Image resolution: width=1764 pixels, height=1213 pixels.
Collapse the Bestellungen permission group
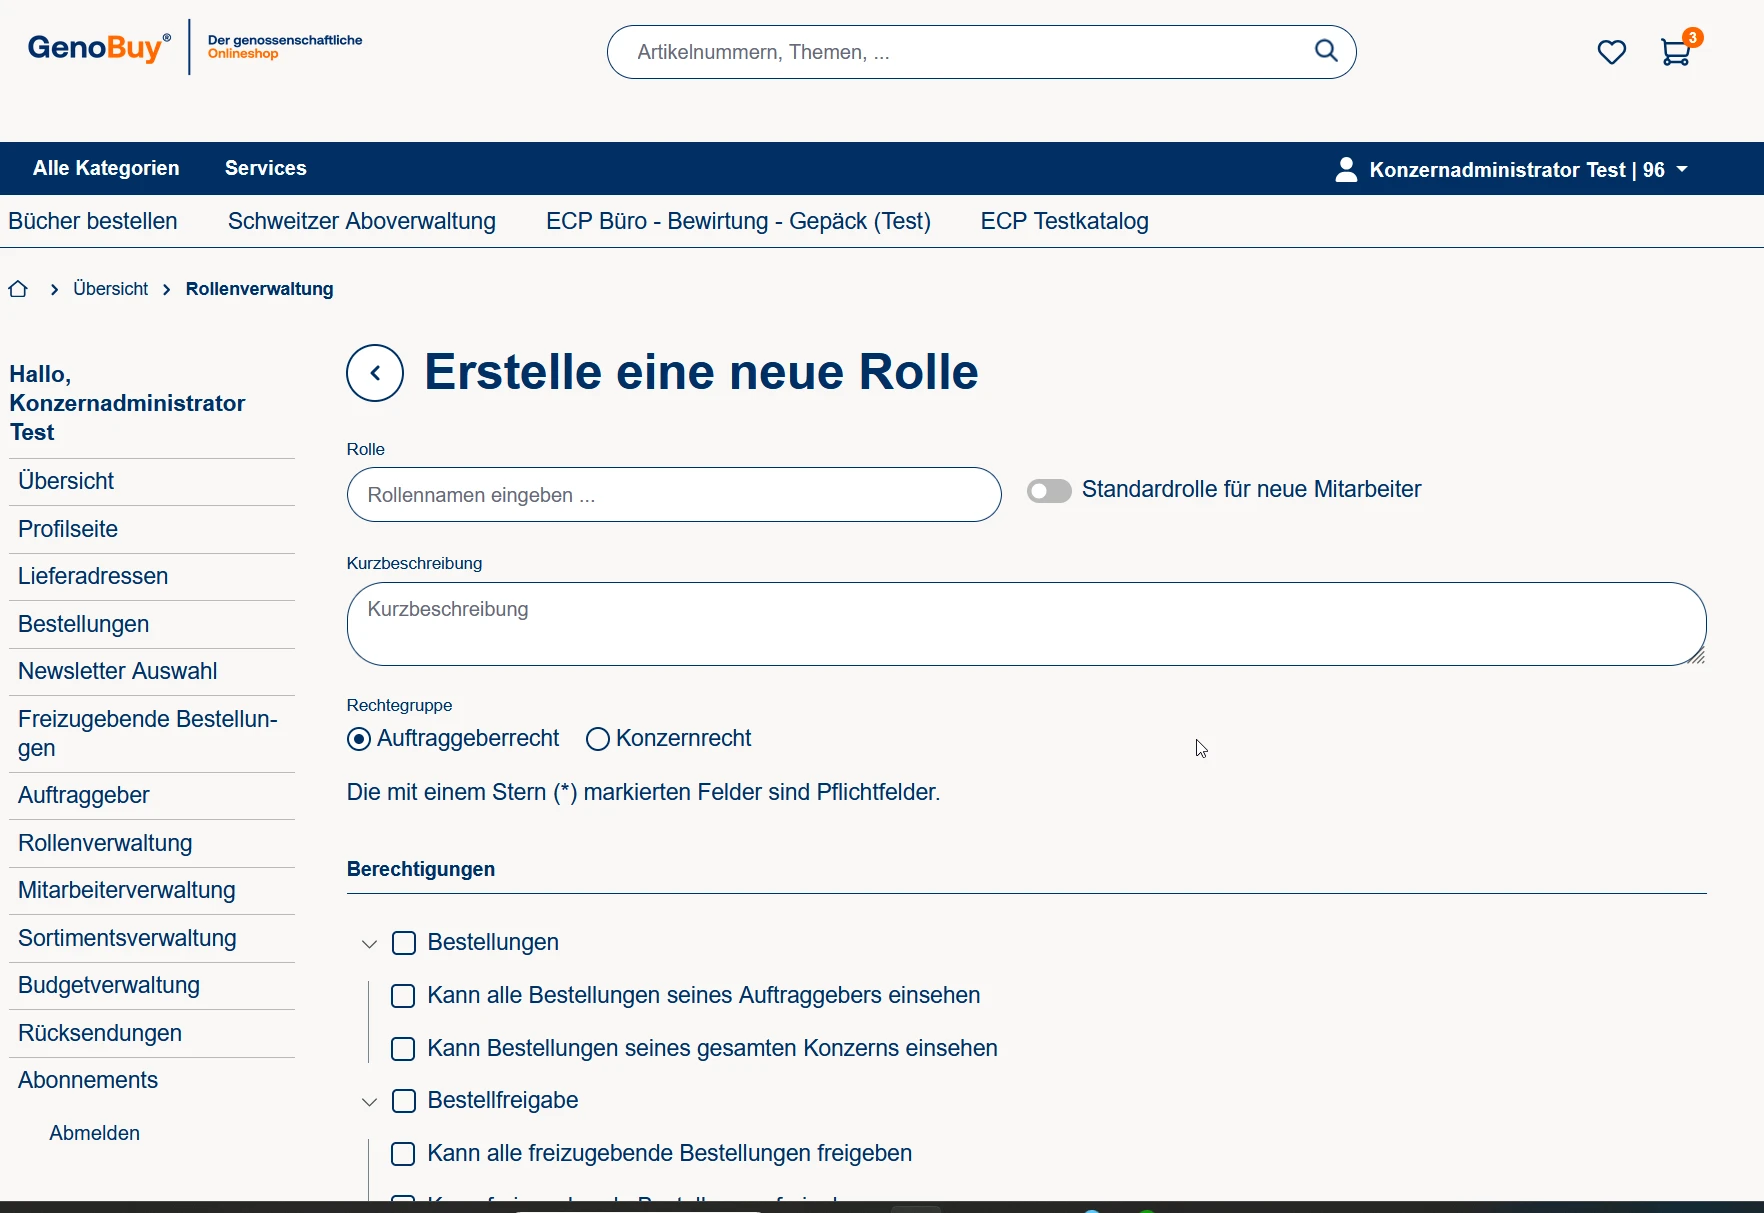369,944
